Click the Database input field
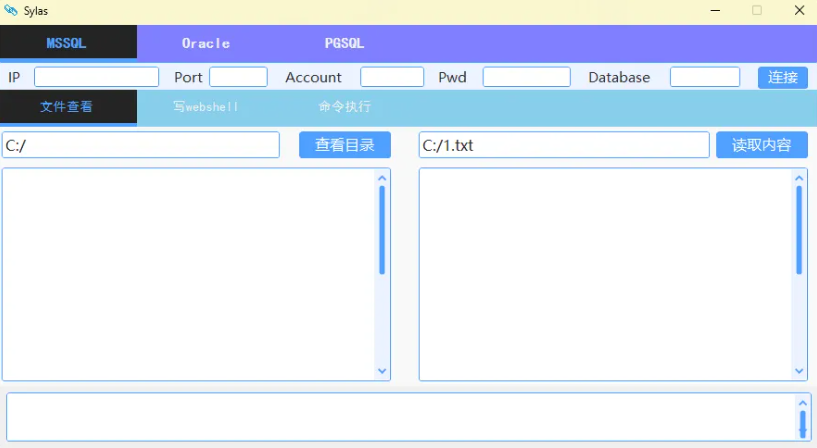The image size is (817, 448). [705, 77]
